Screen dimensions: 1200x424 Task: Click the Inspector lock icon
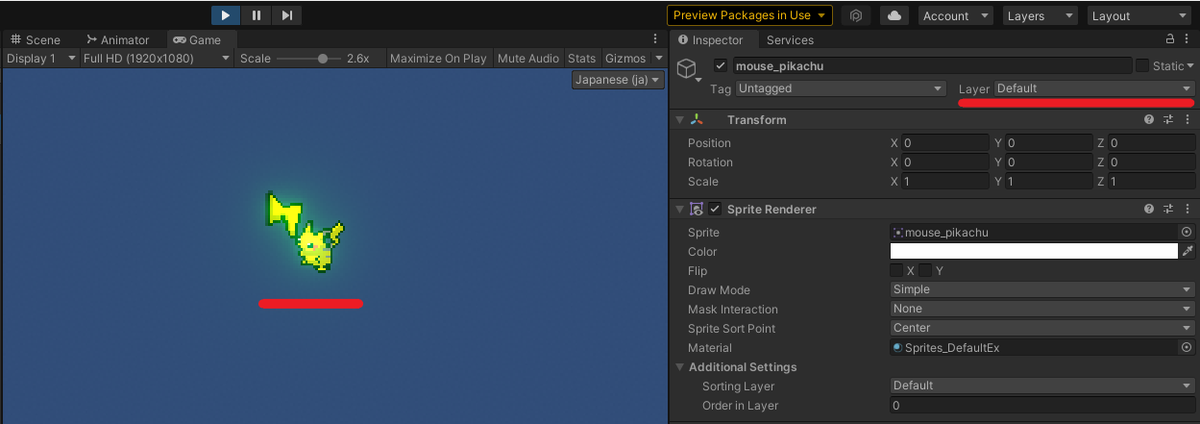[x=1170, y=39]
